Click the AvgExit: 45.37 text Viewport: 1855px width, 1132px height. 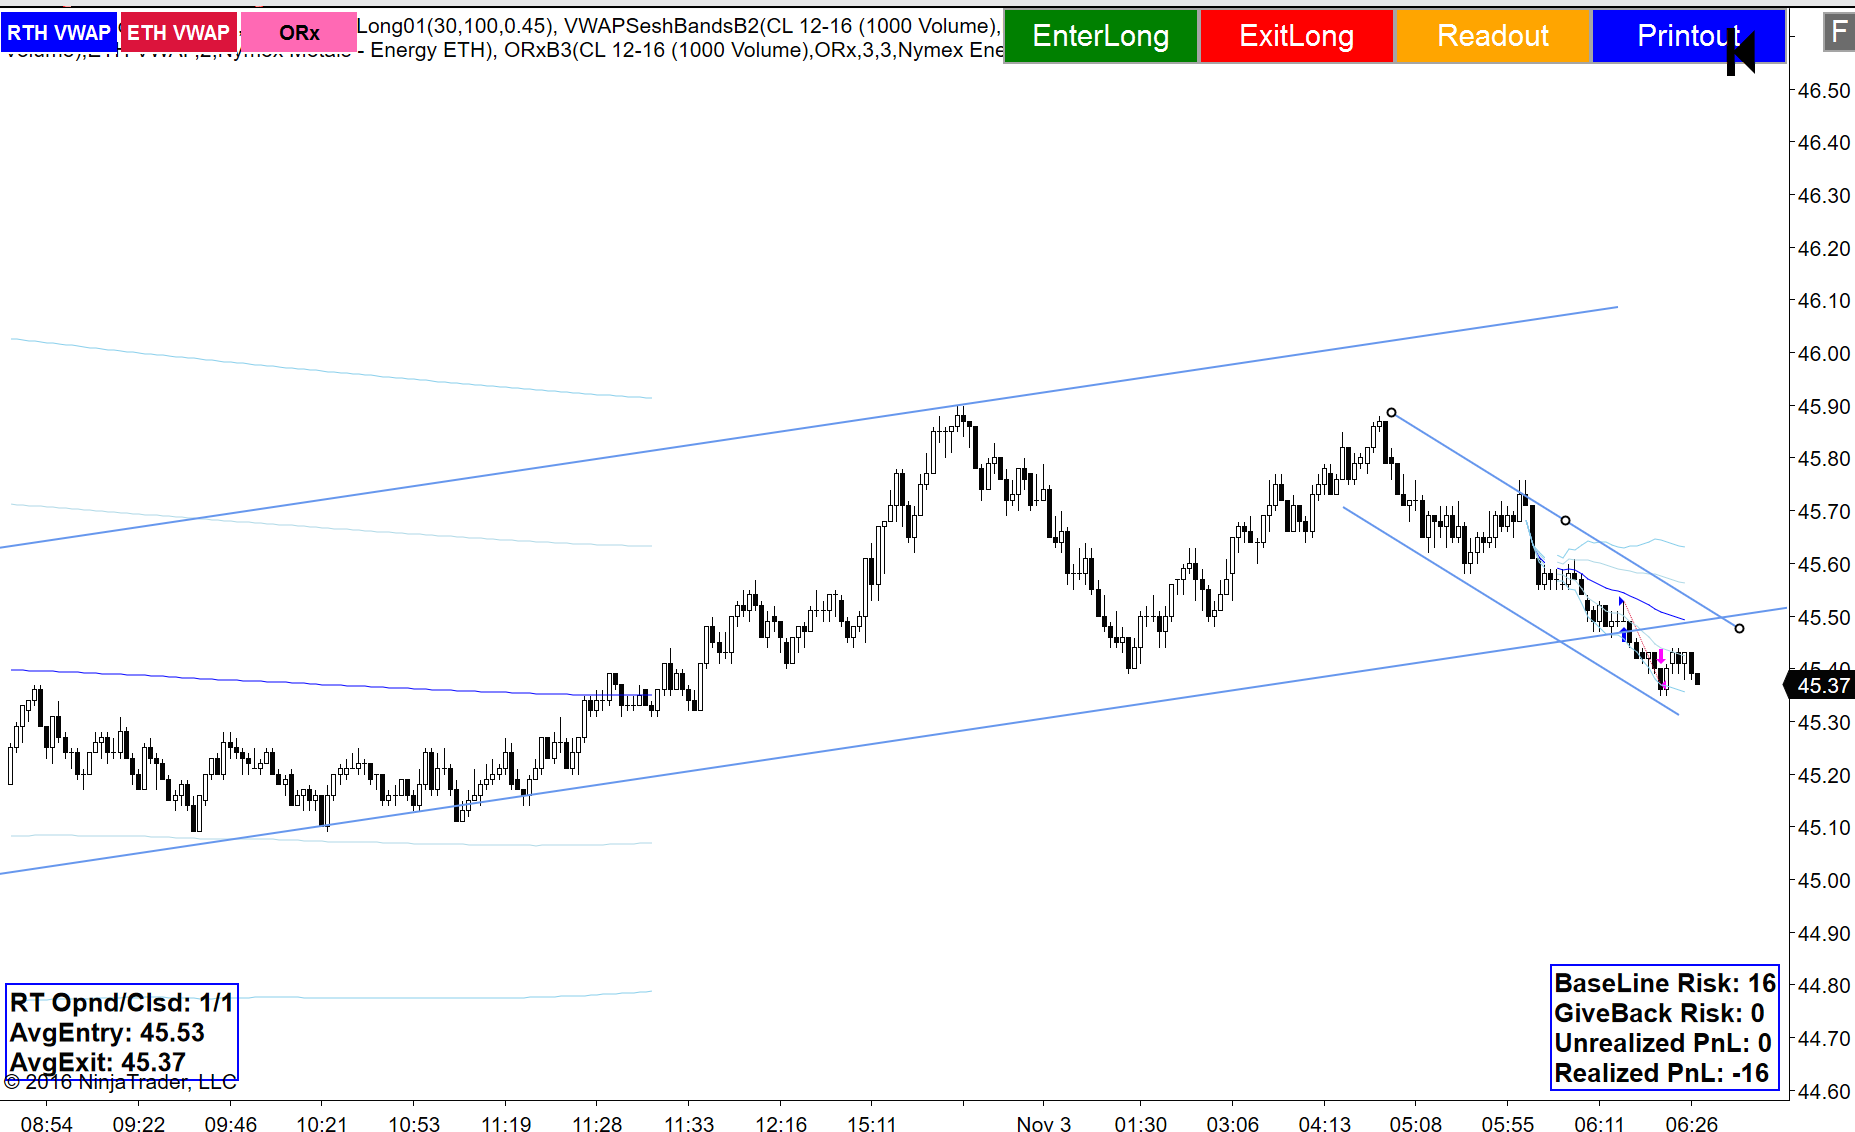pos(98,1062)
